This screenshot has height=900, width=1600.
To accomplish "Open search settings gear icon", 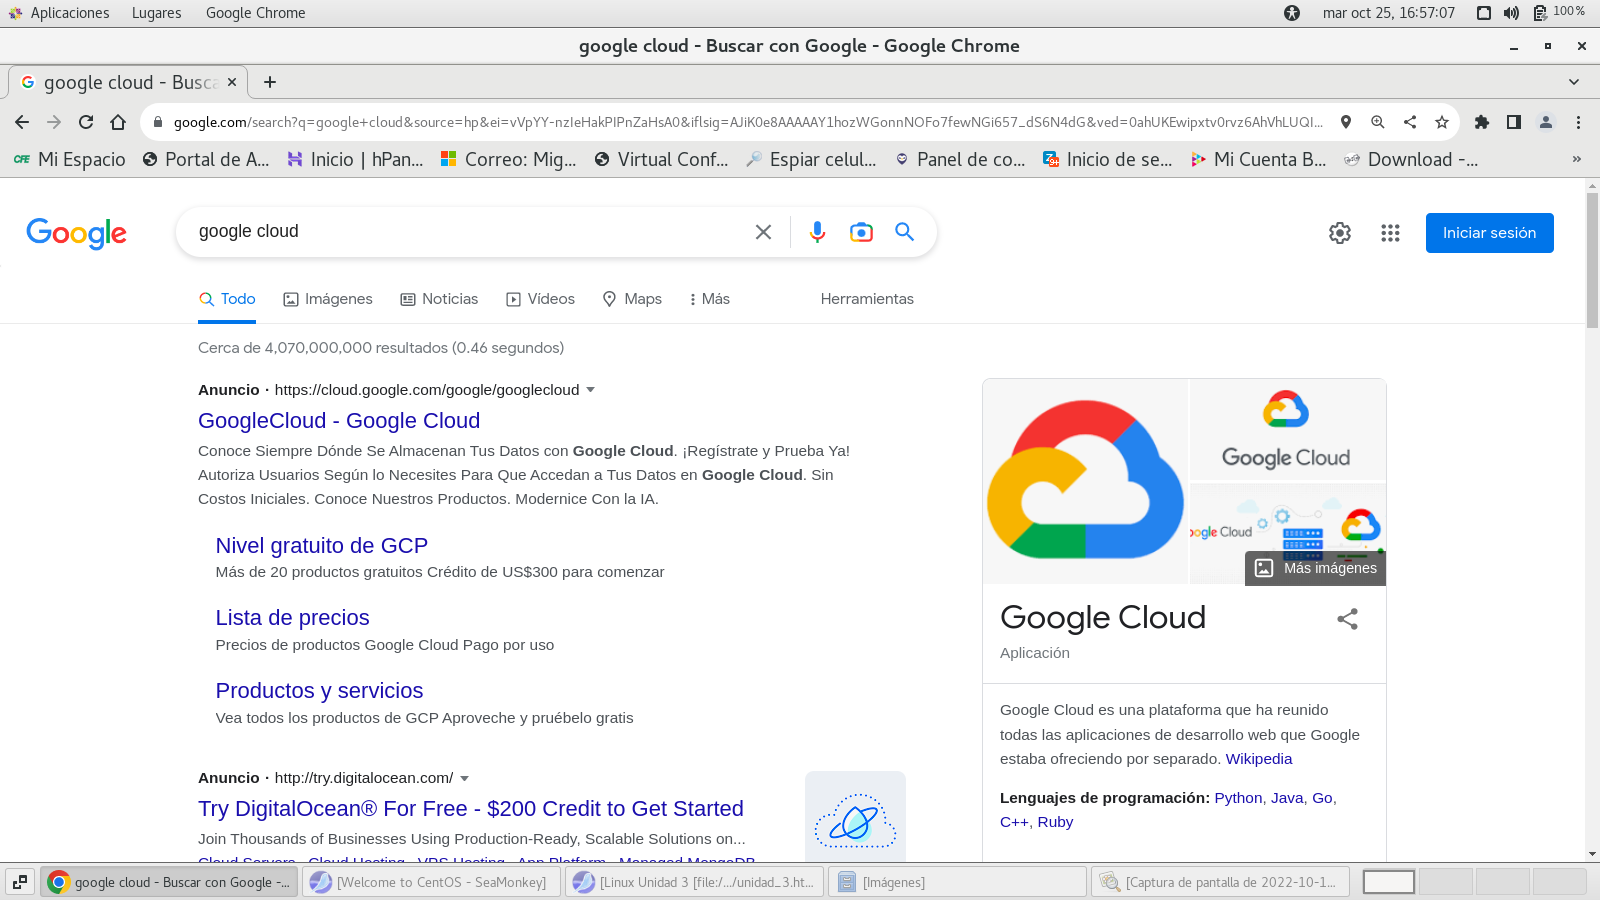I will pyautogui.click(x=1340, y=233).
